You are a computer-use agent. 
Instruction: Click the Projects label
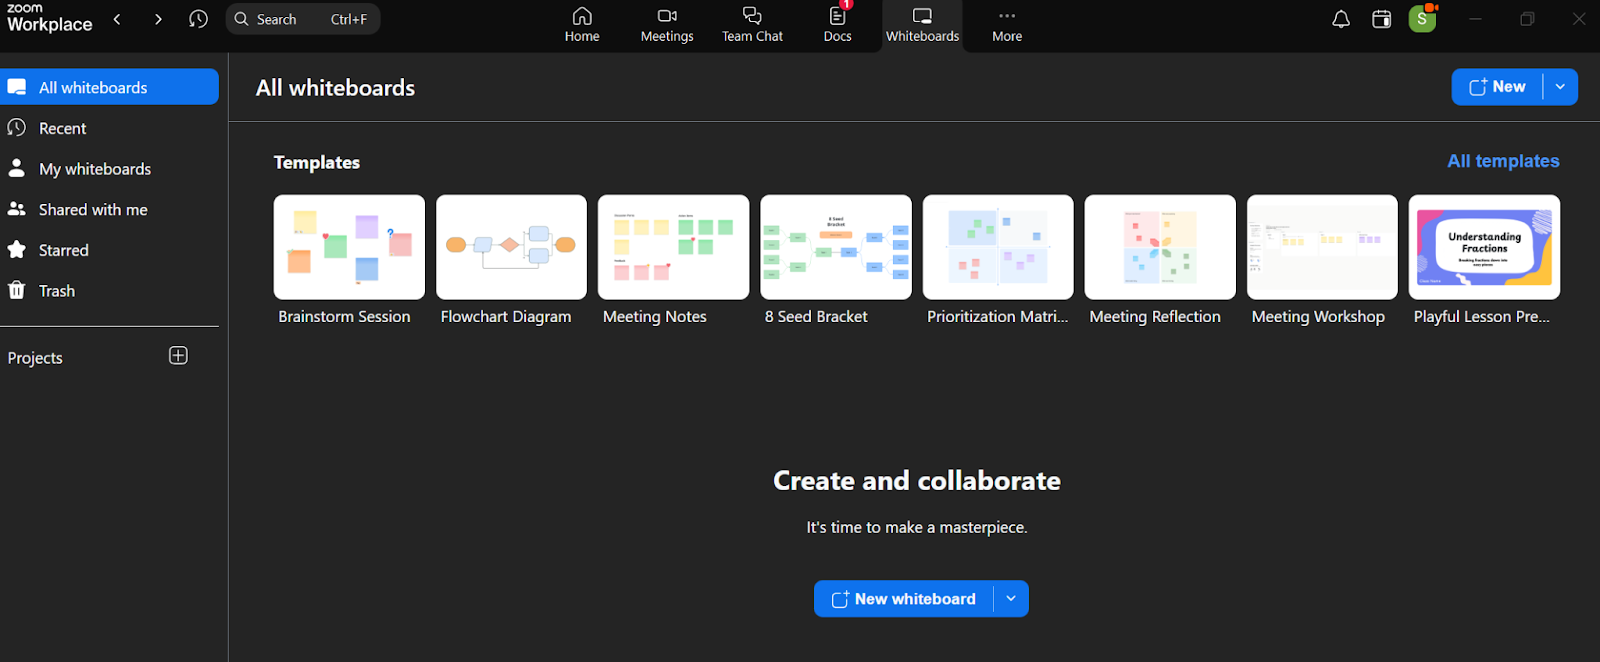(35, 358)
